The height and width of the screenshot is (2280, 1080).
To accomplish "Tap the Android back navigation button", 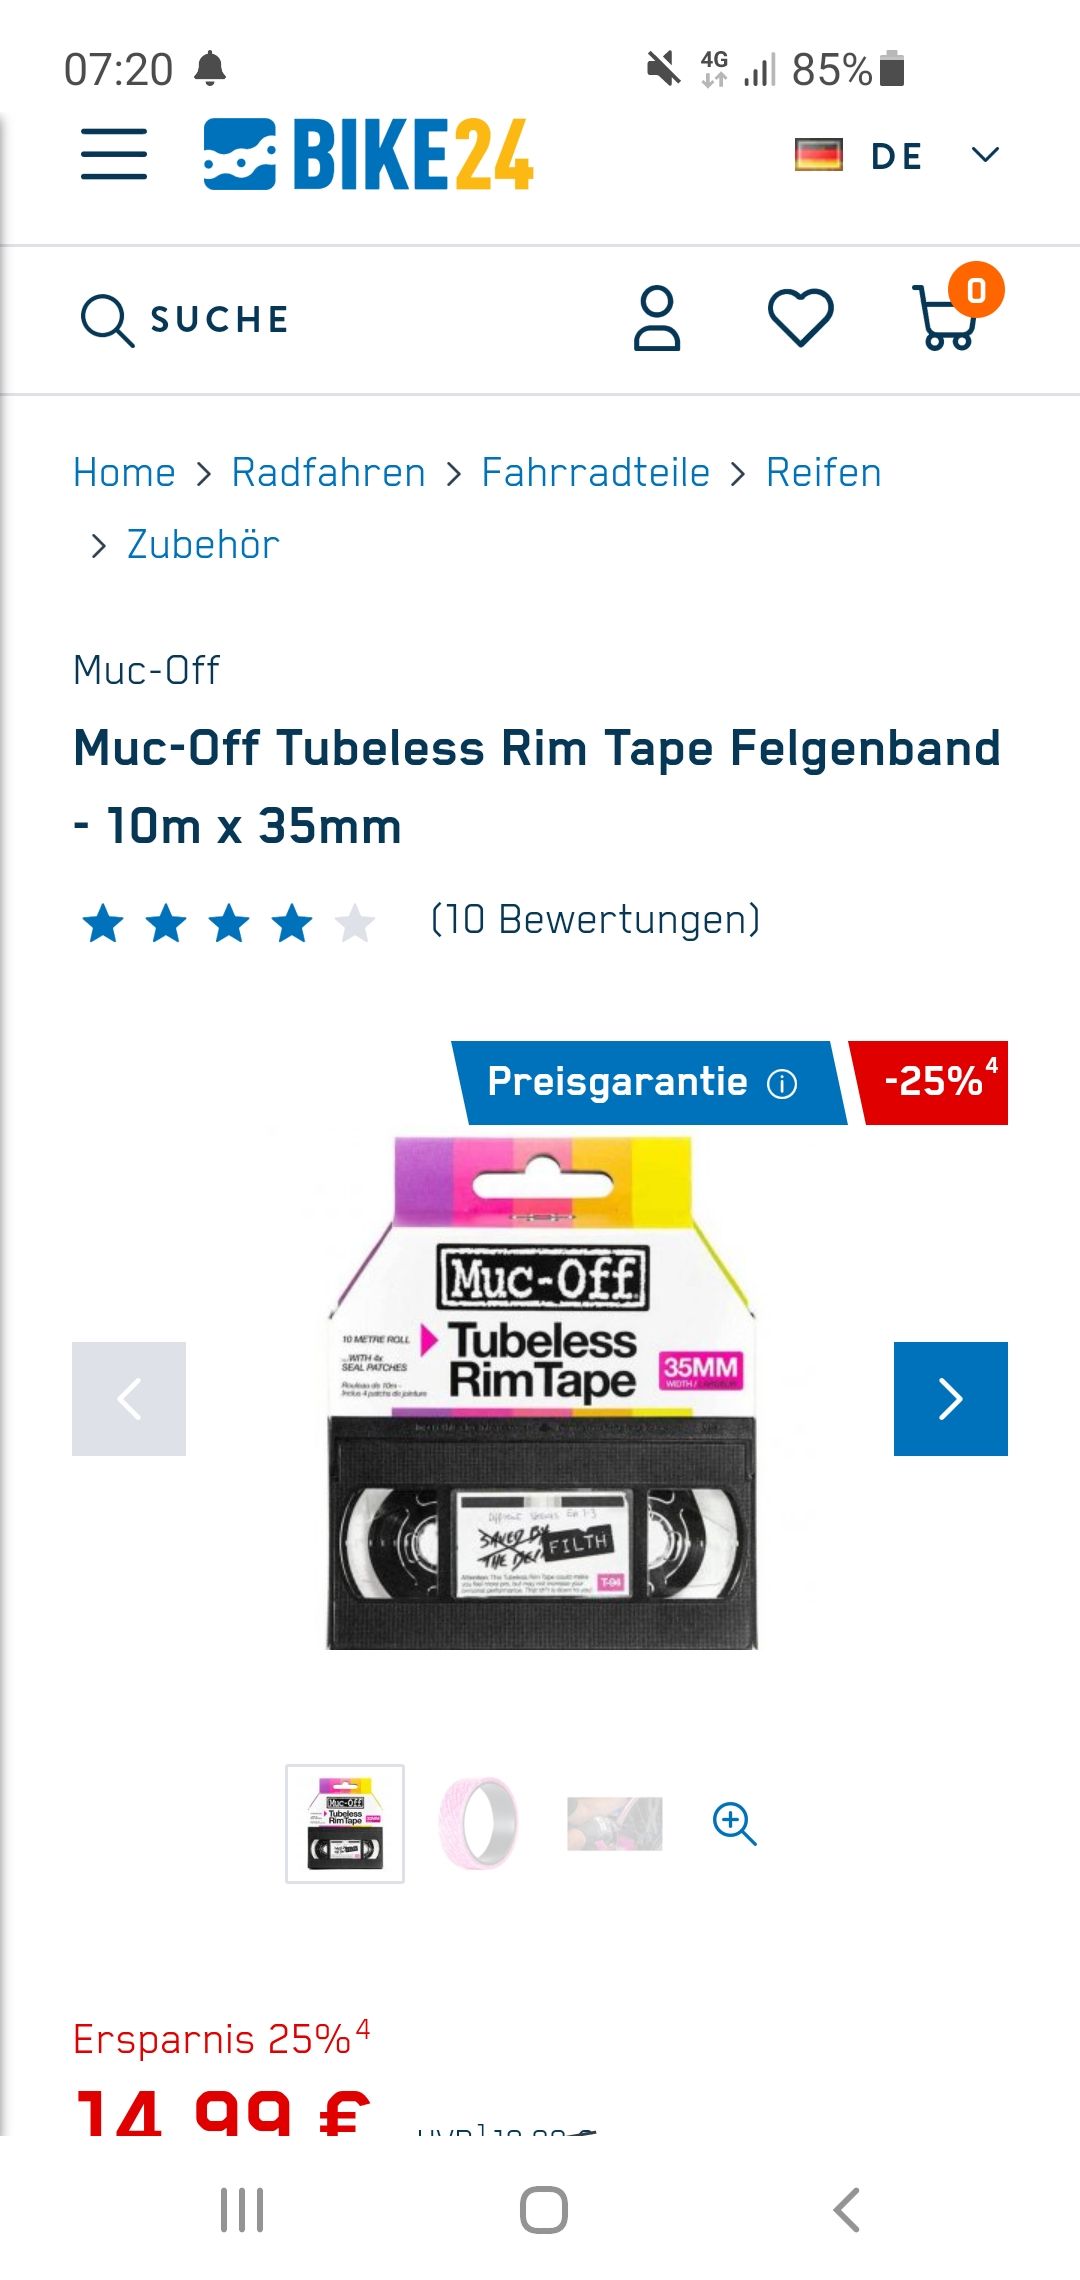I will click(x=846, y=2210).
